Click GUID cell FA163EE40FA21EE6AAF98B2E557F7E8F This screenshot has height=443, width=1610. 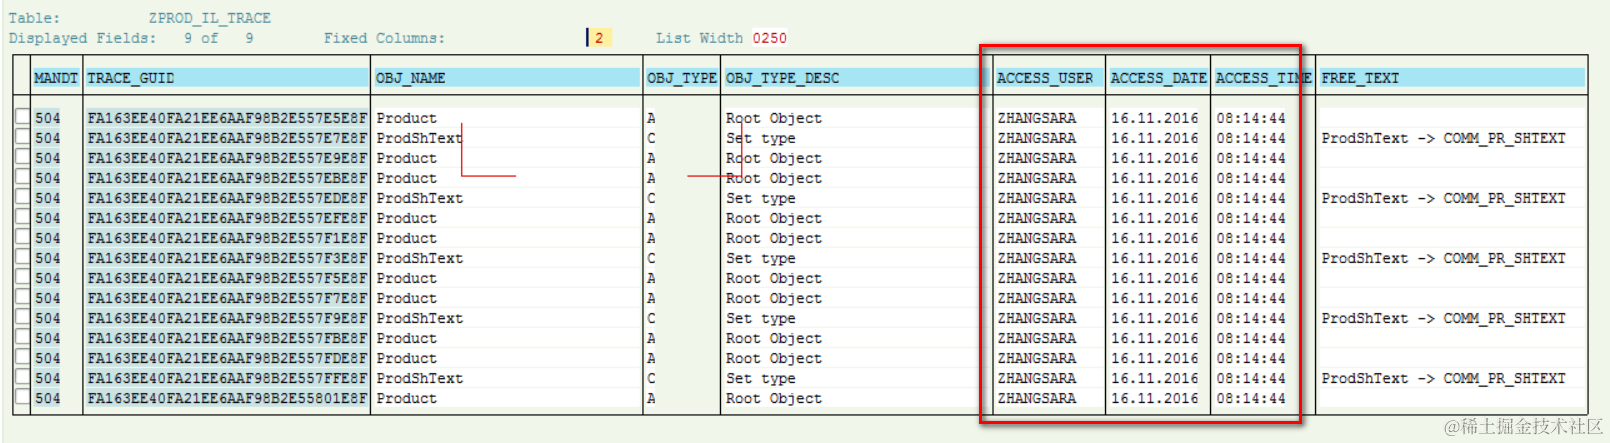(x=227, y=298)
